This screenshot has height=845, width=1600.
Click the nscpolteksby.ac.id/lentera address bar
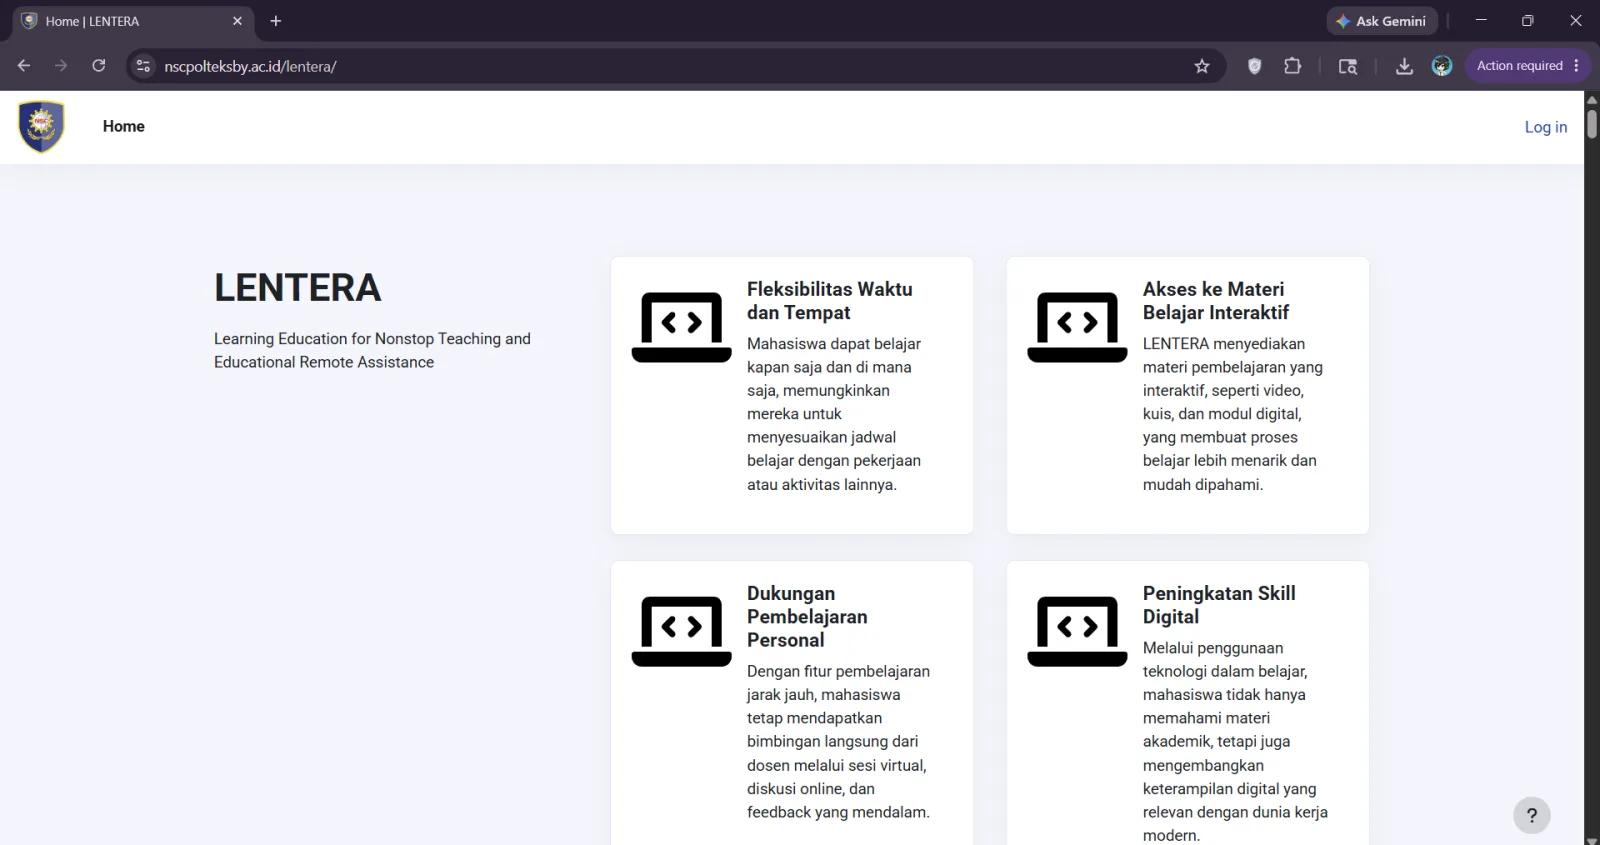(x=660, y=66)
